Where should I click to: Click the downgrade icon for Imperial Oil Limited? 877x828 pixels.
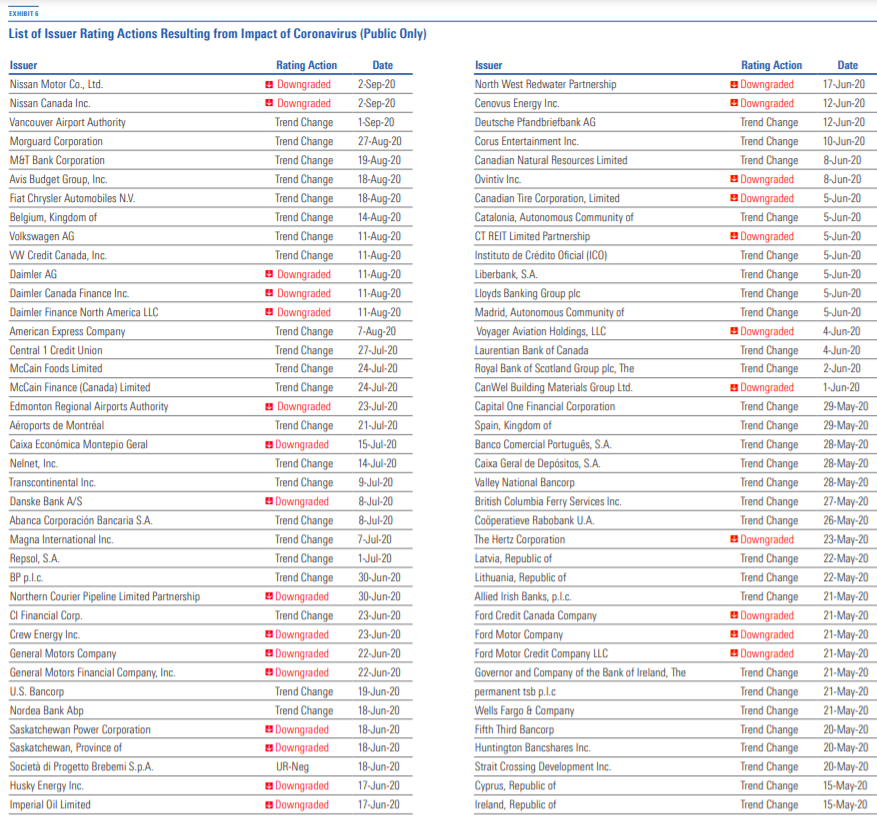click(x=269, y=805)
